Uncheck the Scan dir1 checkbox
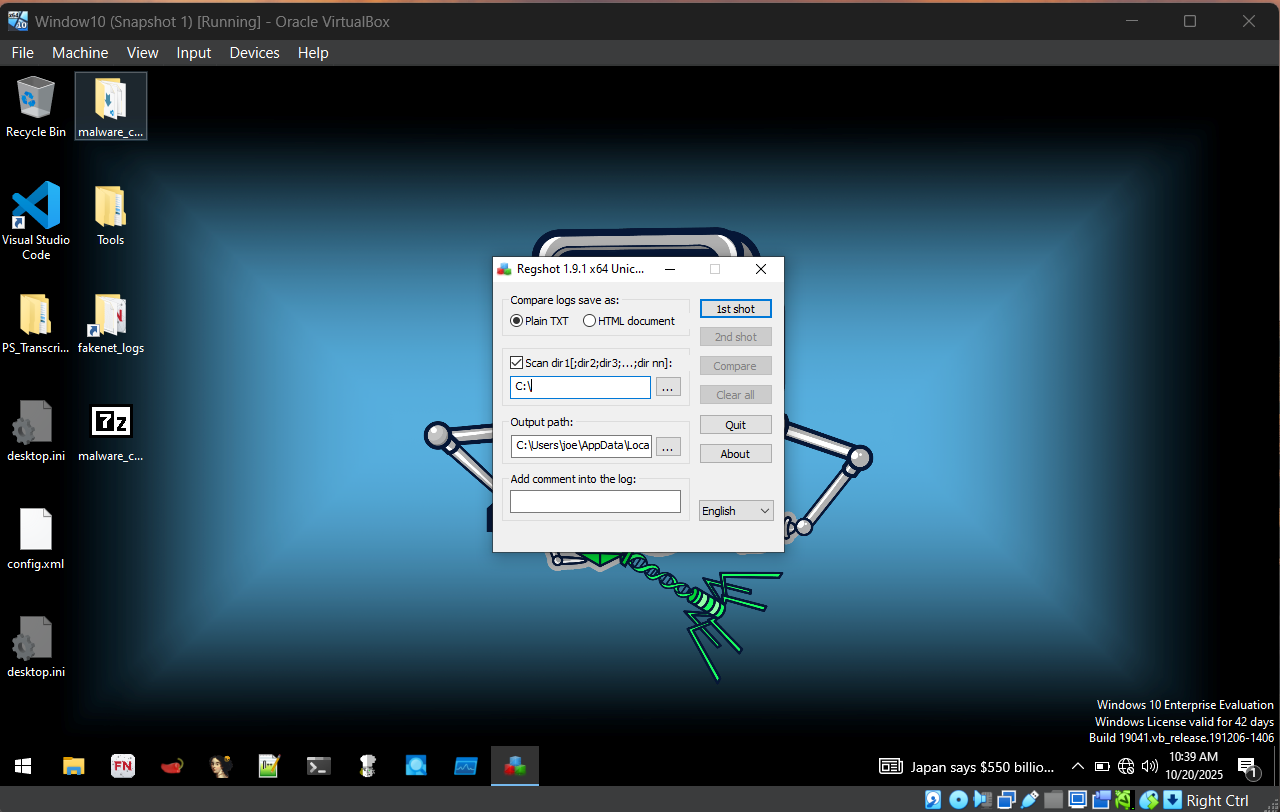1280x812 pixels. tap(516, 363)
